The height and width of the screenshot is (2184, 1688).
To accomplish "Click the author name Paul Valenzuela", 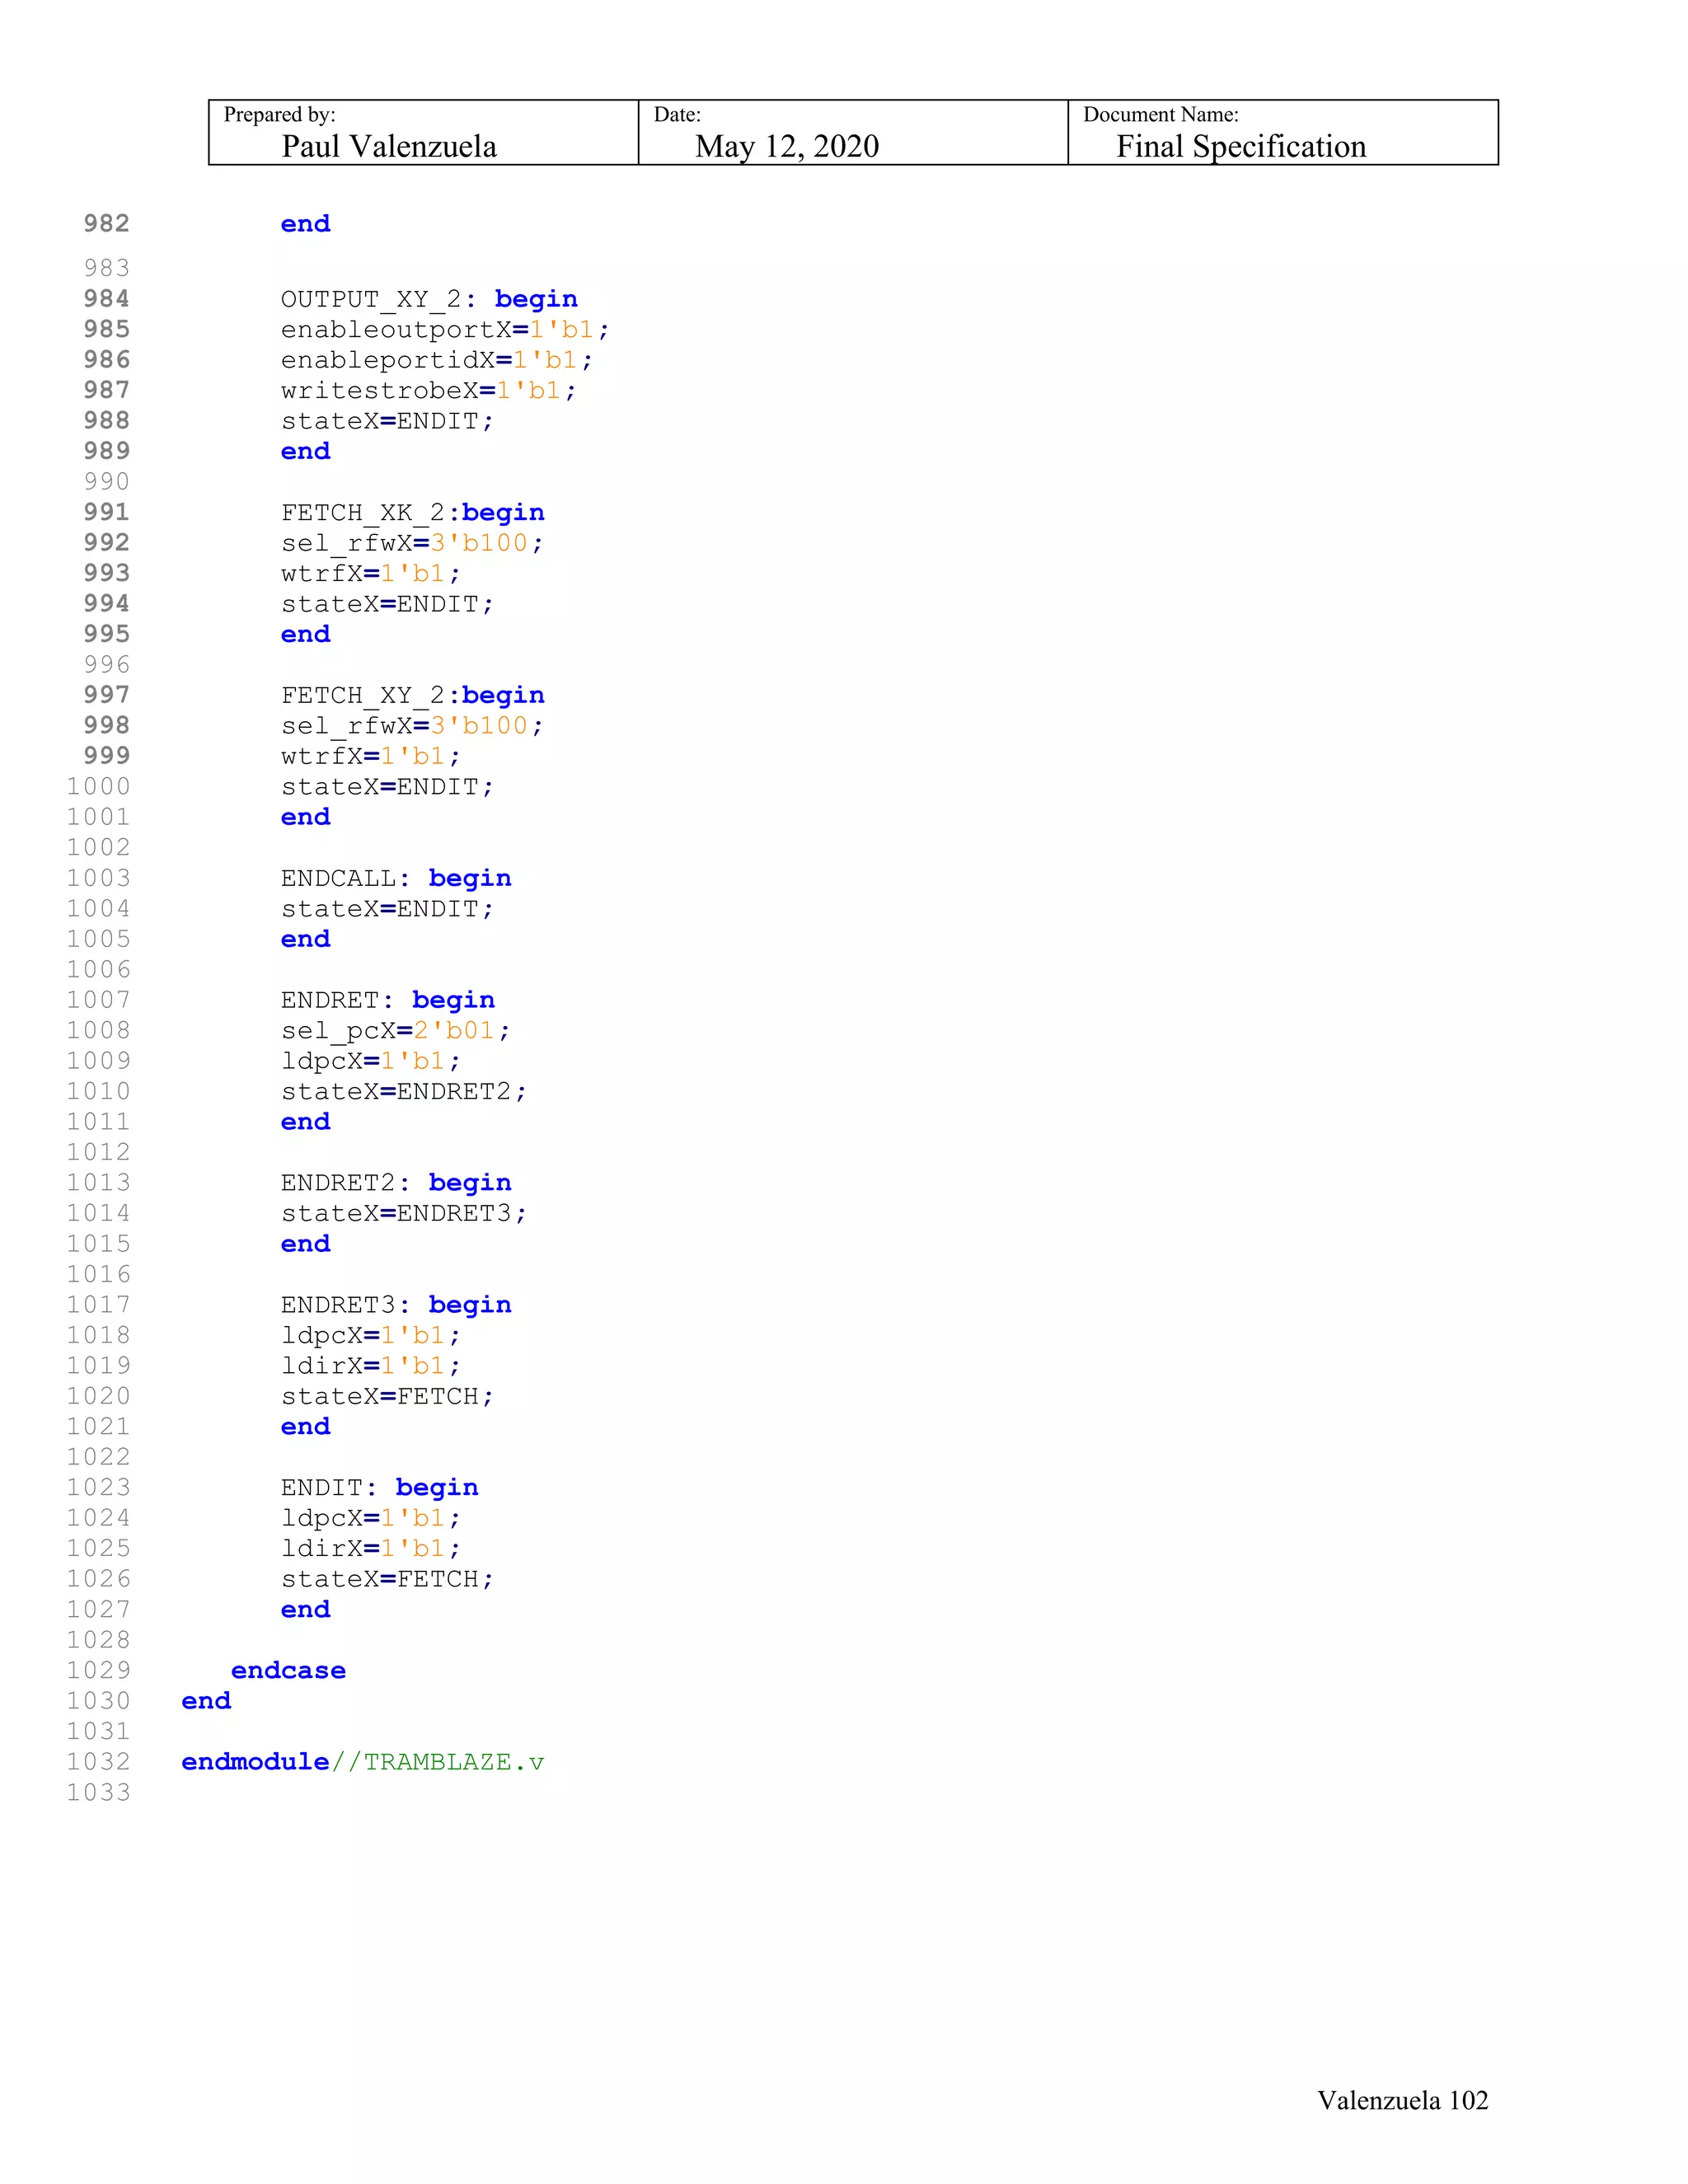I will (x=389, y=147).
